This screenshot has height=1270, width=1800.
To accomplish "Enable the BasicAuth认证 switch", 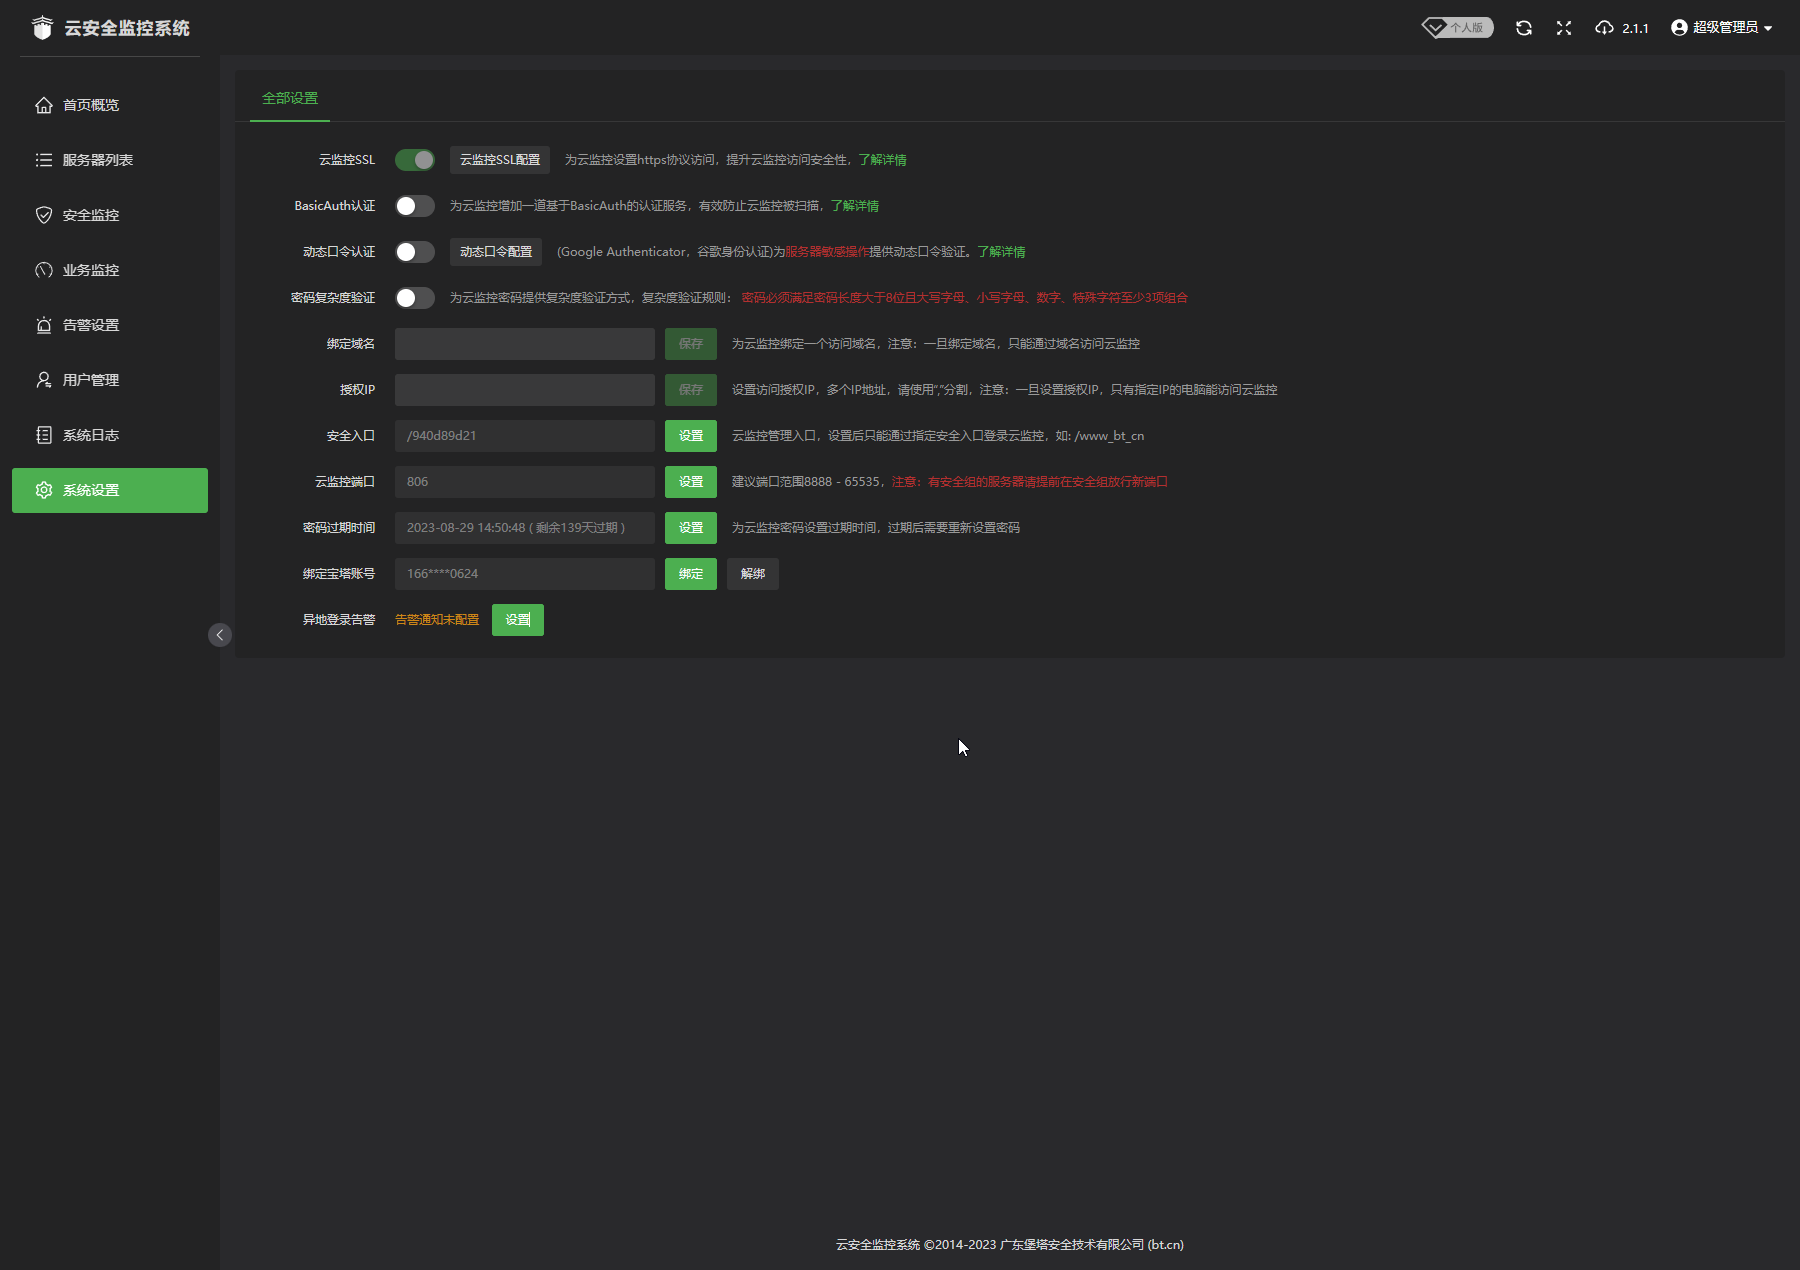I will point(414,206).
